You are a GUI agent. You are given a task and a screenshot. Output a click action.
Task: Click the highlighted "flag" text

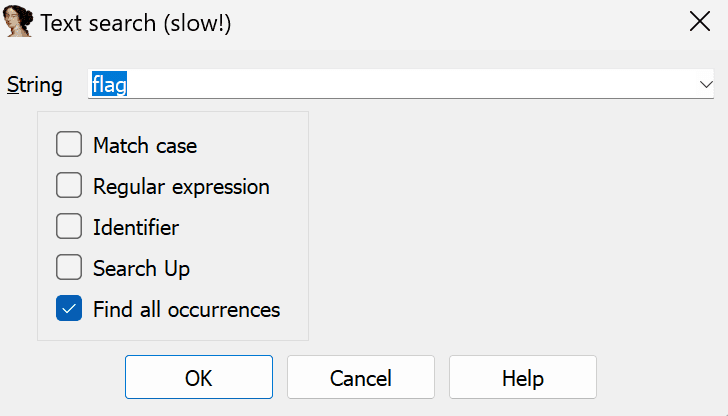click(109, 84)
